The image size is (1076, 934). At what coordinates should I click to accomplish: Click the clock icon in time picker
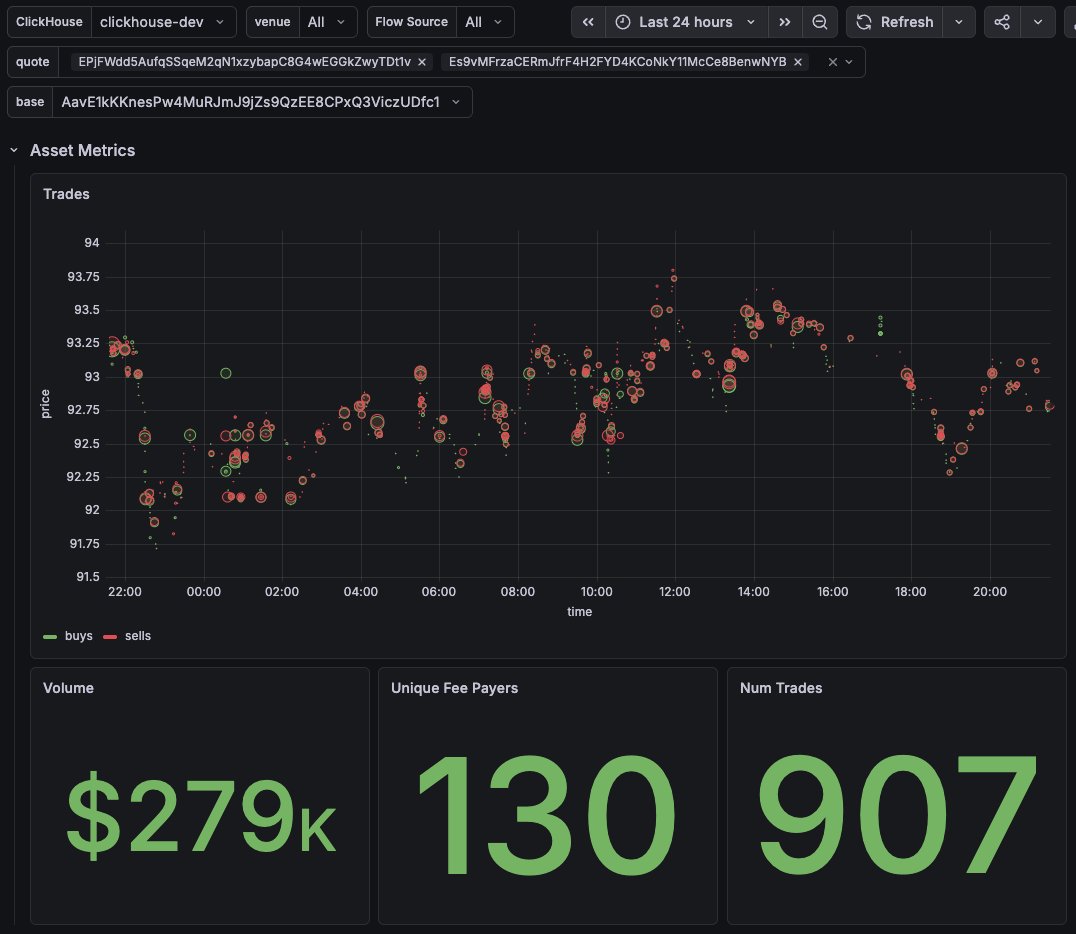coord(622,22)
